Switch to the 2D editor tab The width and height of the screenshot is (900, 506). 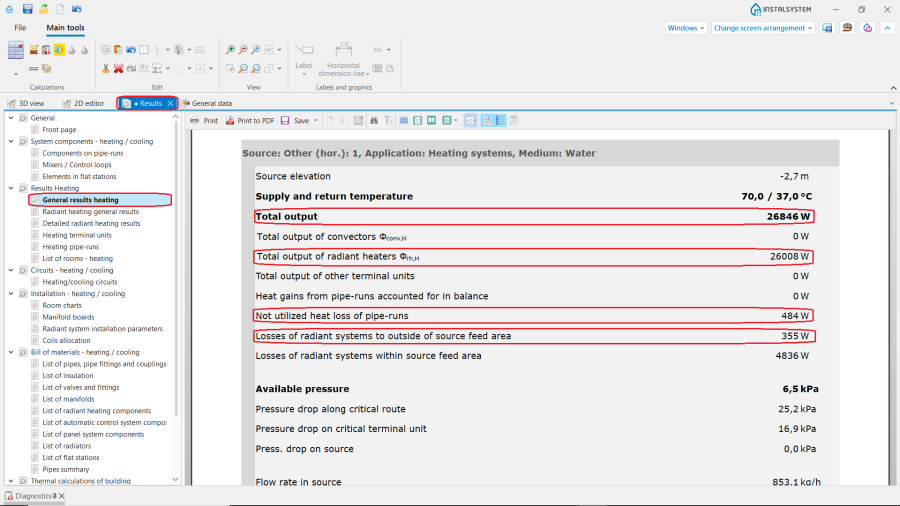coord(84,103)
